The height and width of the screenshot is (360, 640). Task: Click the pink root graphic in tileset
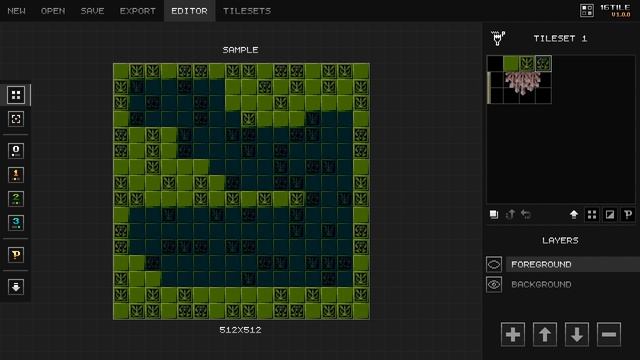point(523,83)
